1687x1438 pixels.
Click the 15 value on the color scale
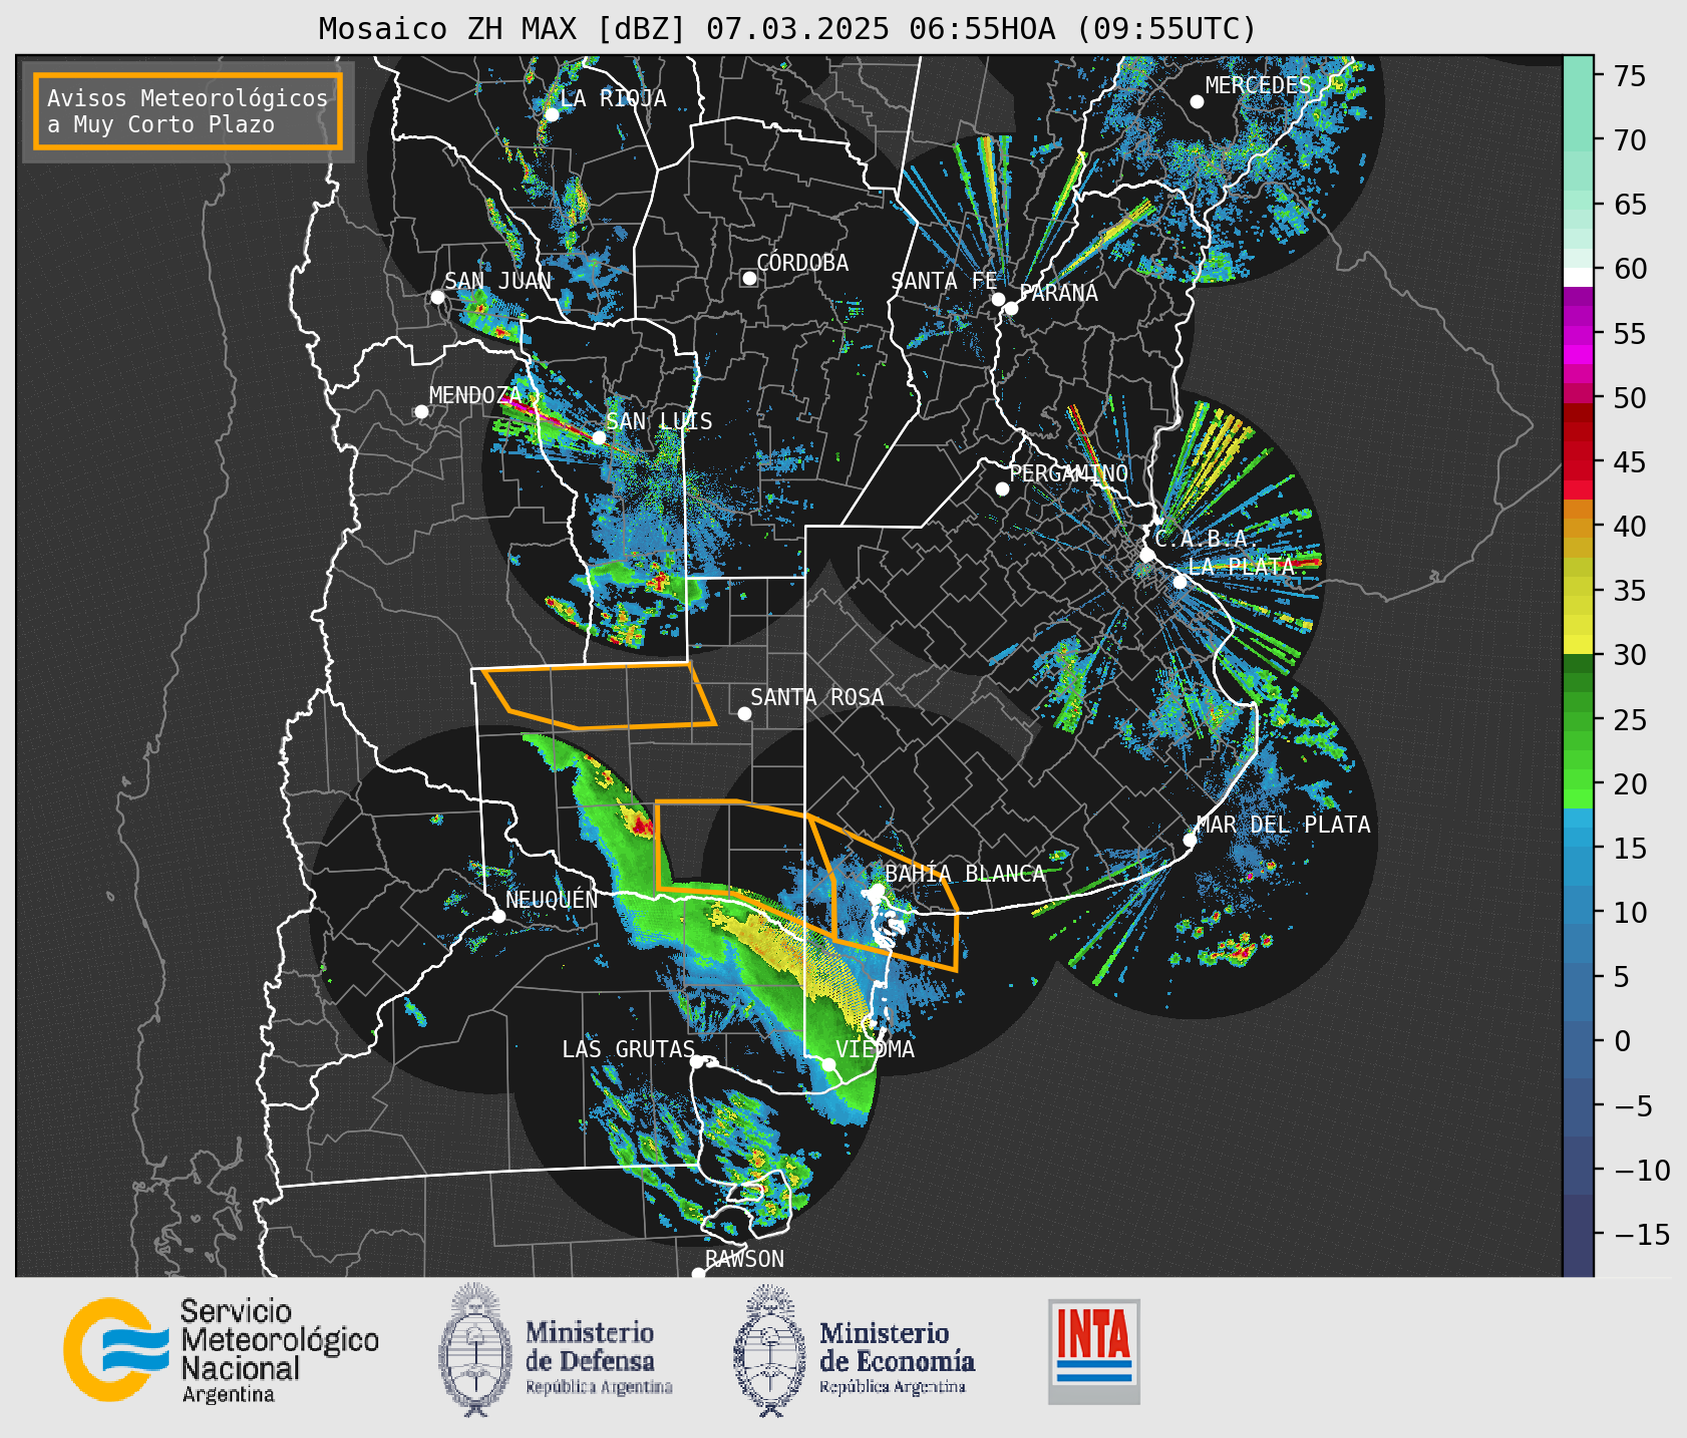[1629, 848]
